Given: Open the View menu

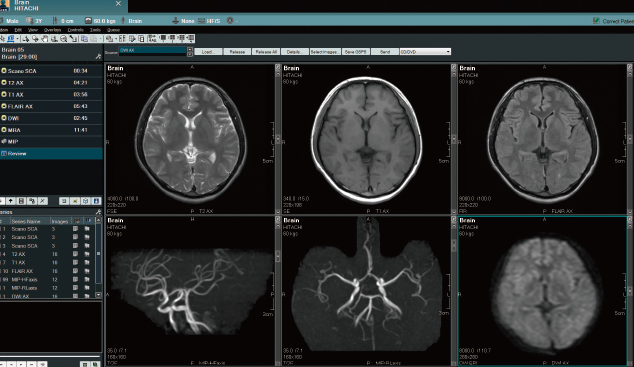Looking at the screenshot, I should point(33,30).
